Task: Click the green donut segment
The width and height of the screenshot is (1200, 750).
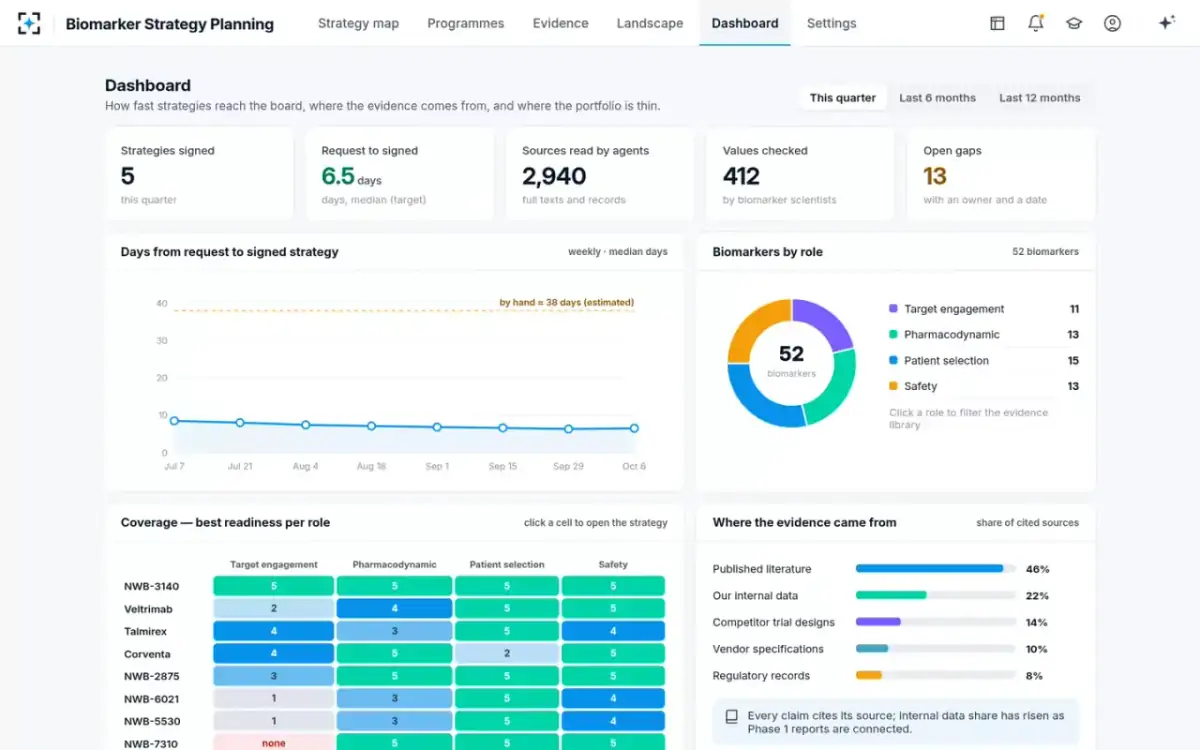Action: tap(833, 390)
